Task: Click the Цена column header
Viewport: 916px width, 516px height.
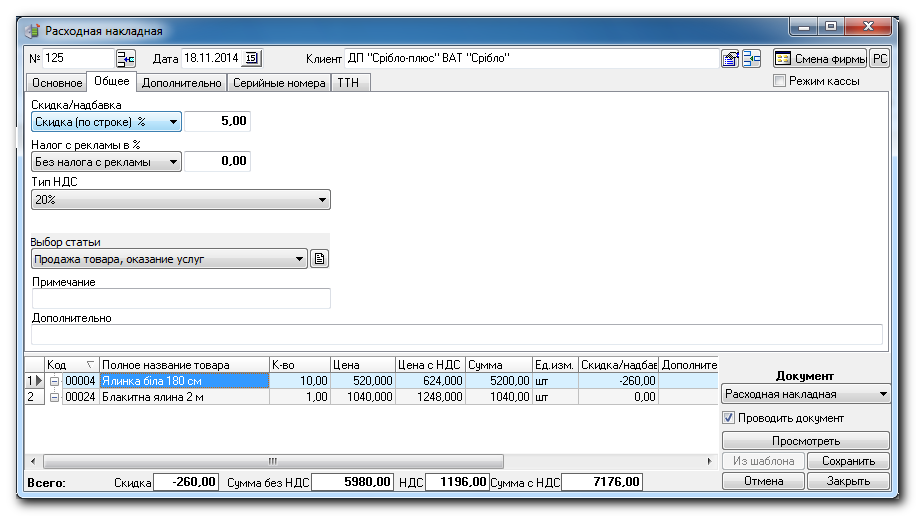Action: tap(363, 365)
